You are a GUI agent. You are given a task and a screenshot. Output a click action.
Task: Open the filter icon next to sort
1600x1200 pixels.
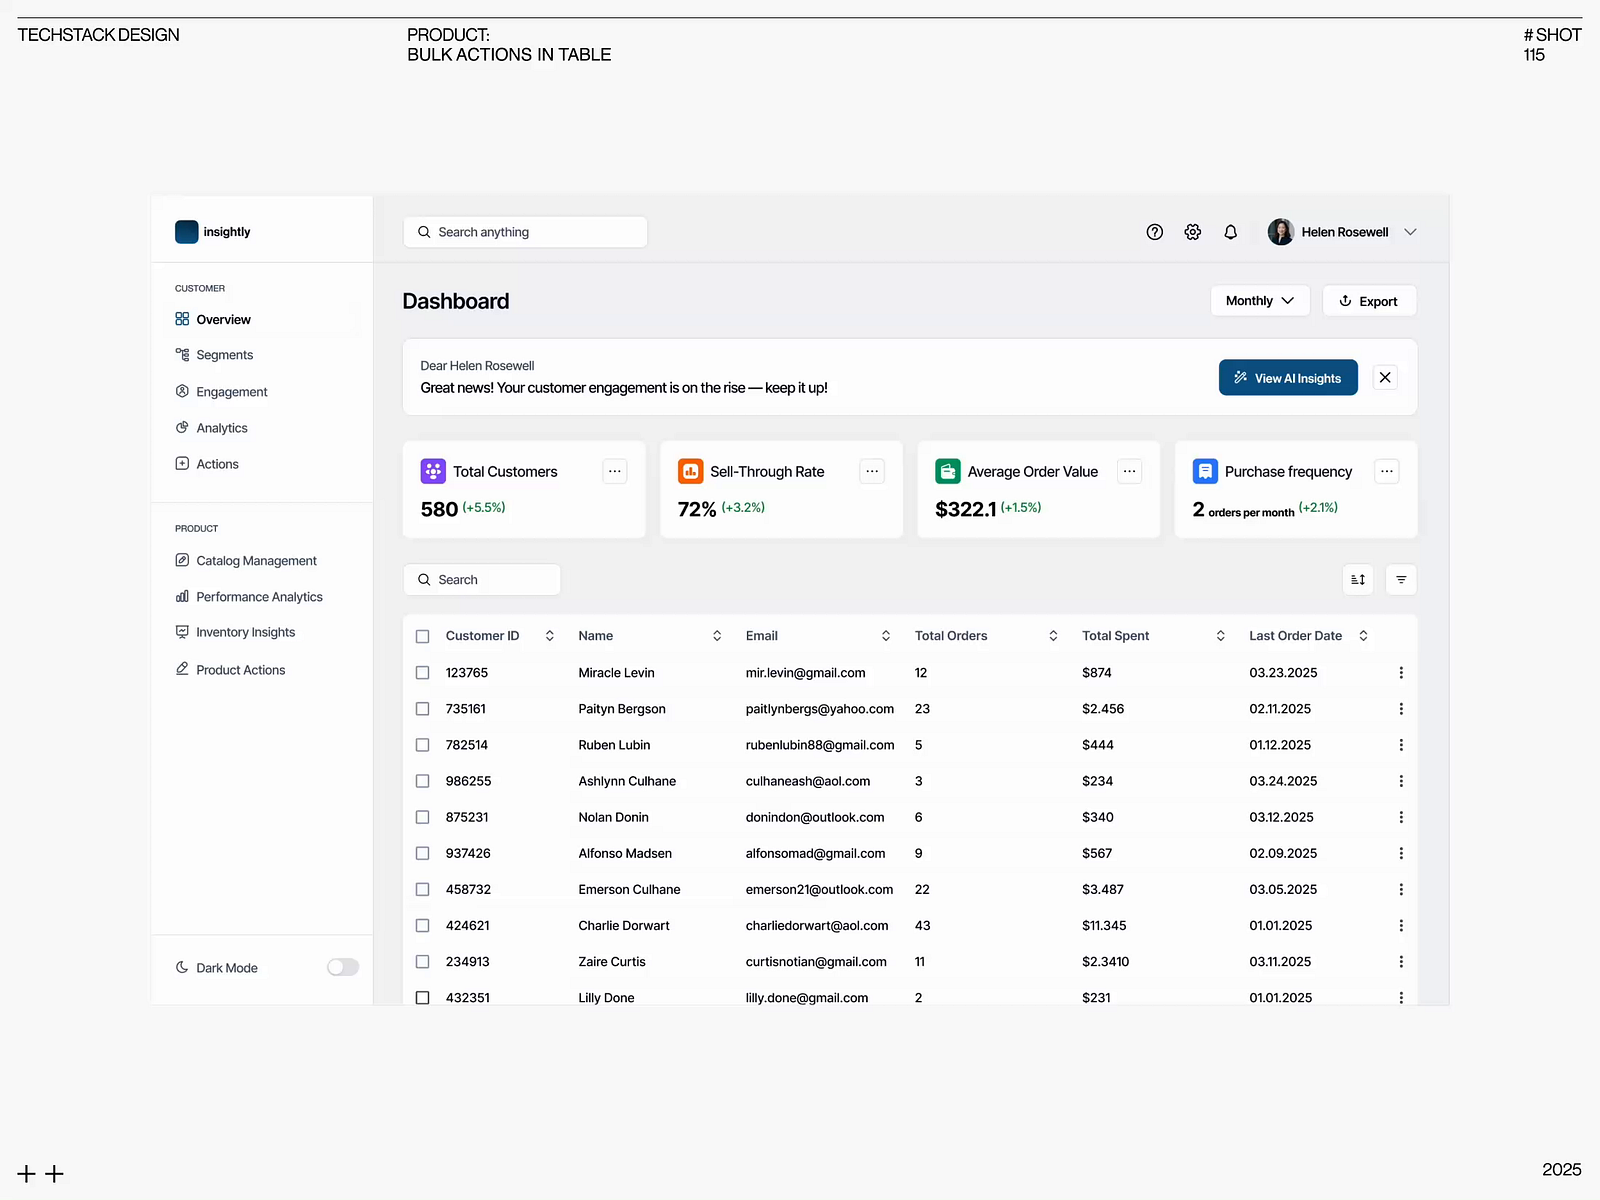pos(1400,579)
